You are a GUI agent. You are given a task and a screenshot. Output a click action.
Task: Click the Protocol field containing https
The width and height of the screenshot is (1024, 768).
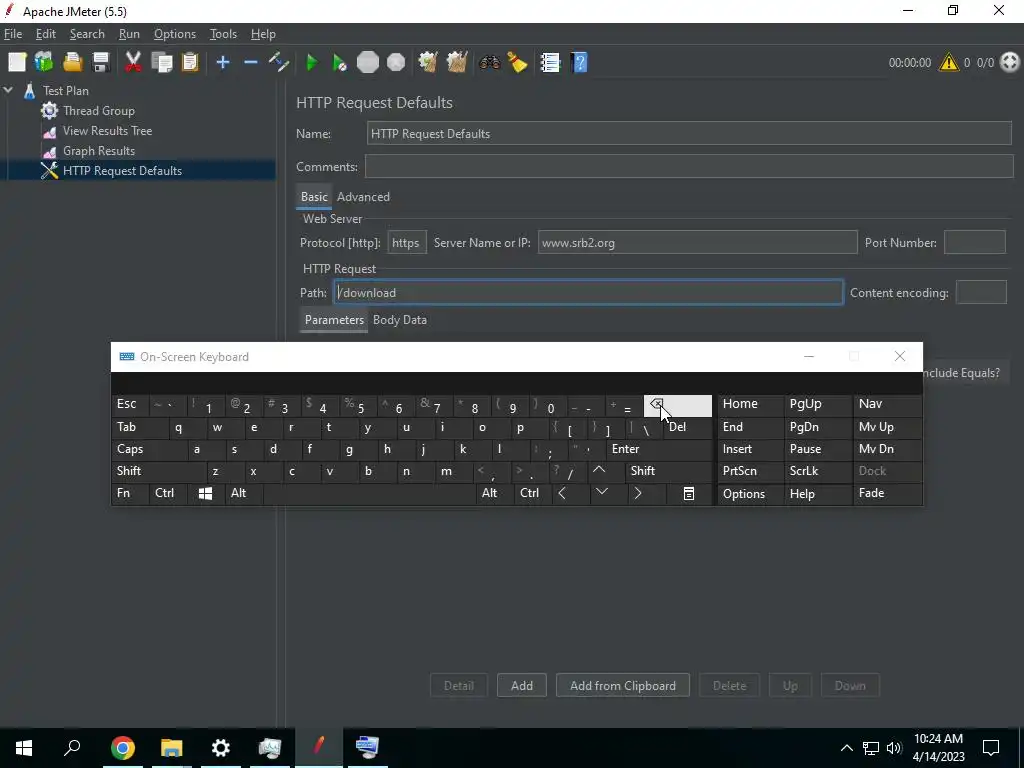(406, 243)
